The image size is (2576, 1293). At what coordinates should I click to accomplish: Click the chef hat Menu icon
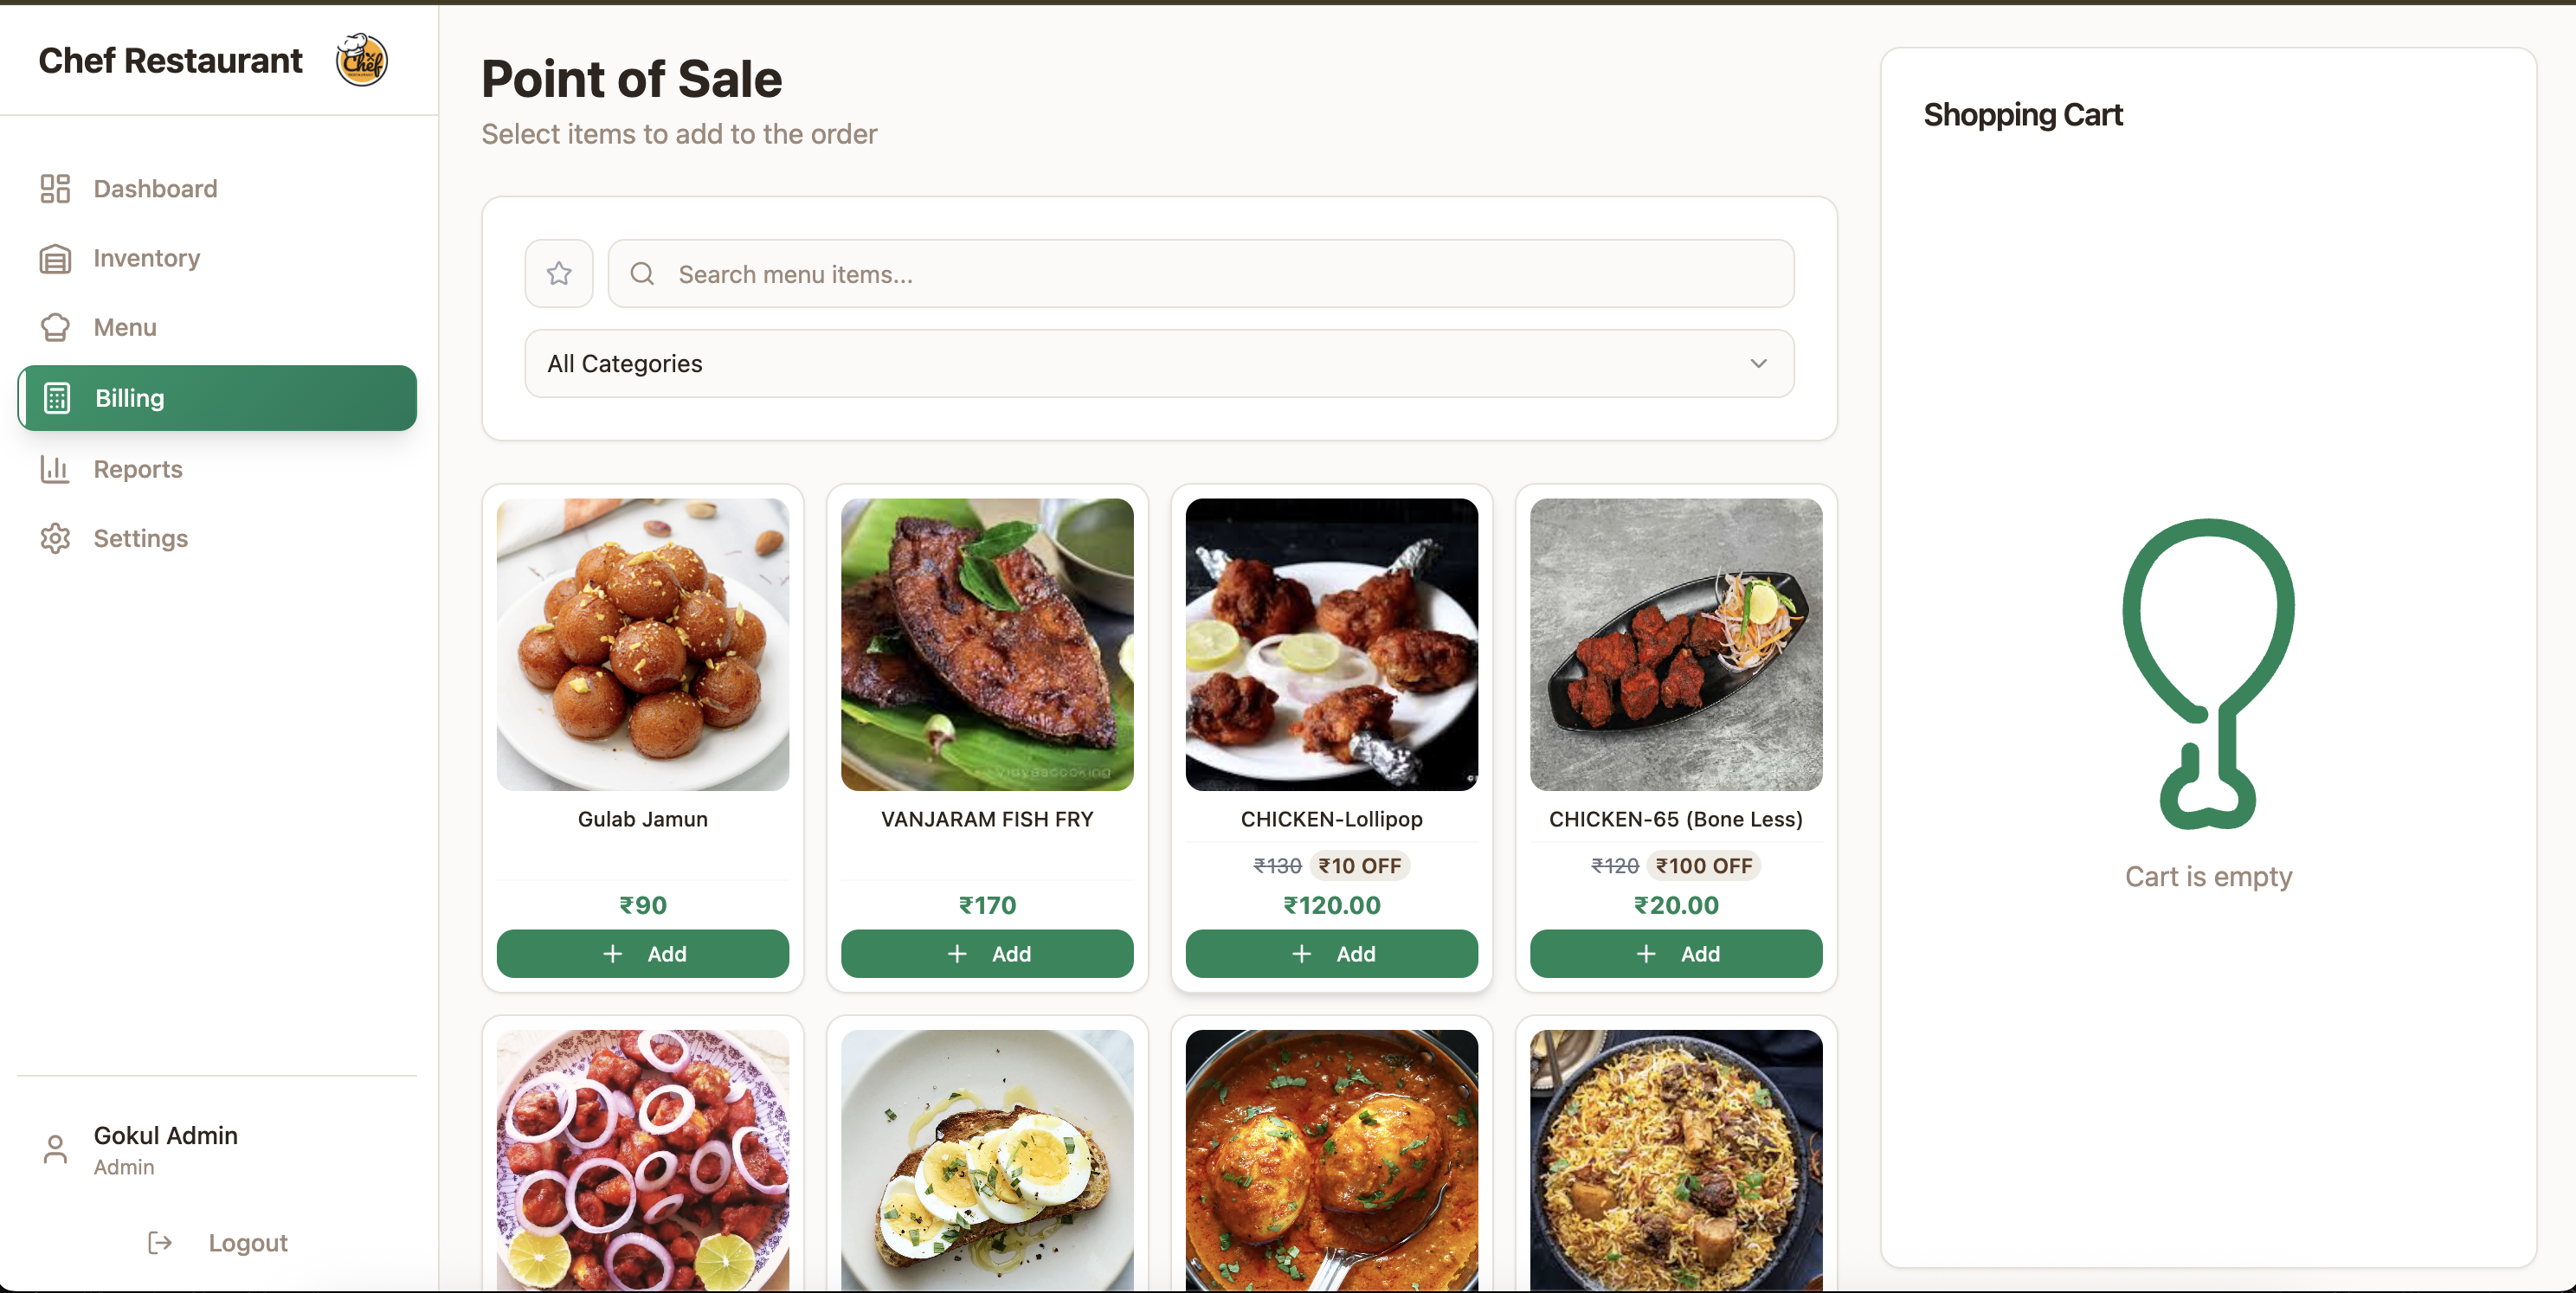tap(55, 327)
